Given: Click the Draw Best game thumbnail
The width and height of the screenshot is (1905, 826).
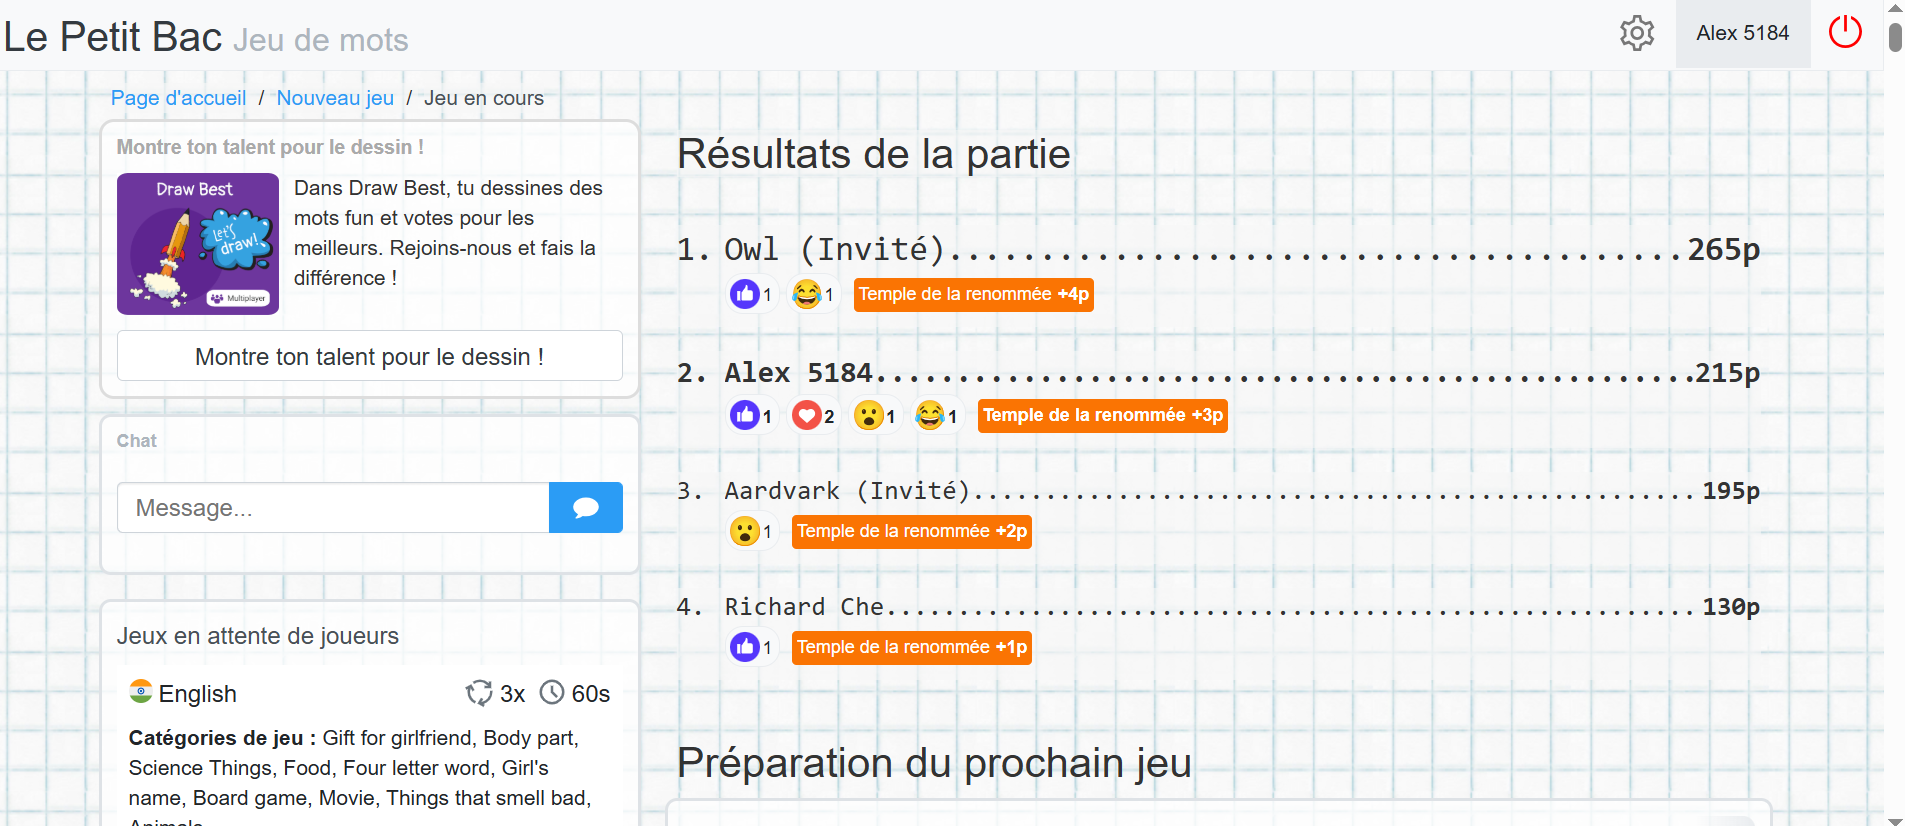Looking at the screenshot, I should pos(198,244).
